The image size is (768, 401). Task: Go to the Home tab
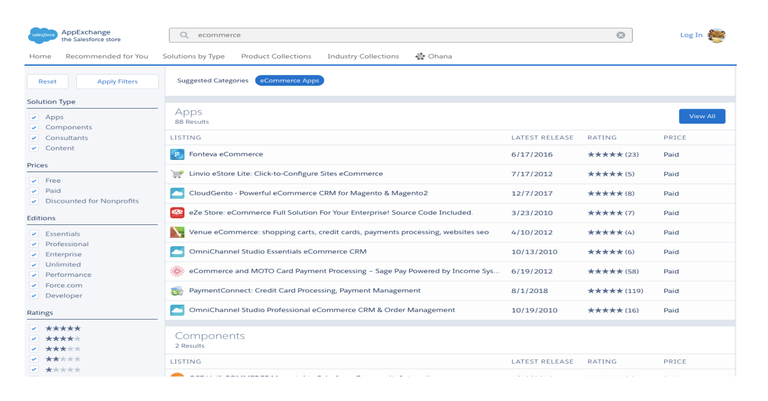coord(40,56)
